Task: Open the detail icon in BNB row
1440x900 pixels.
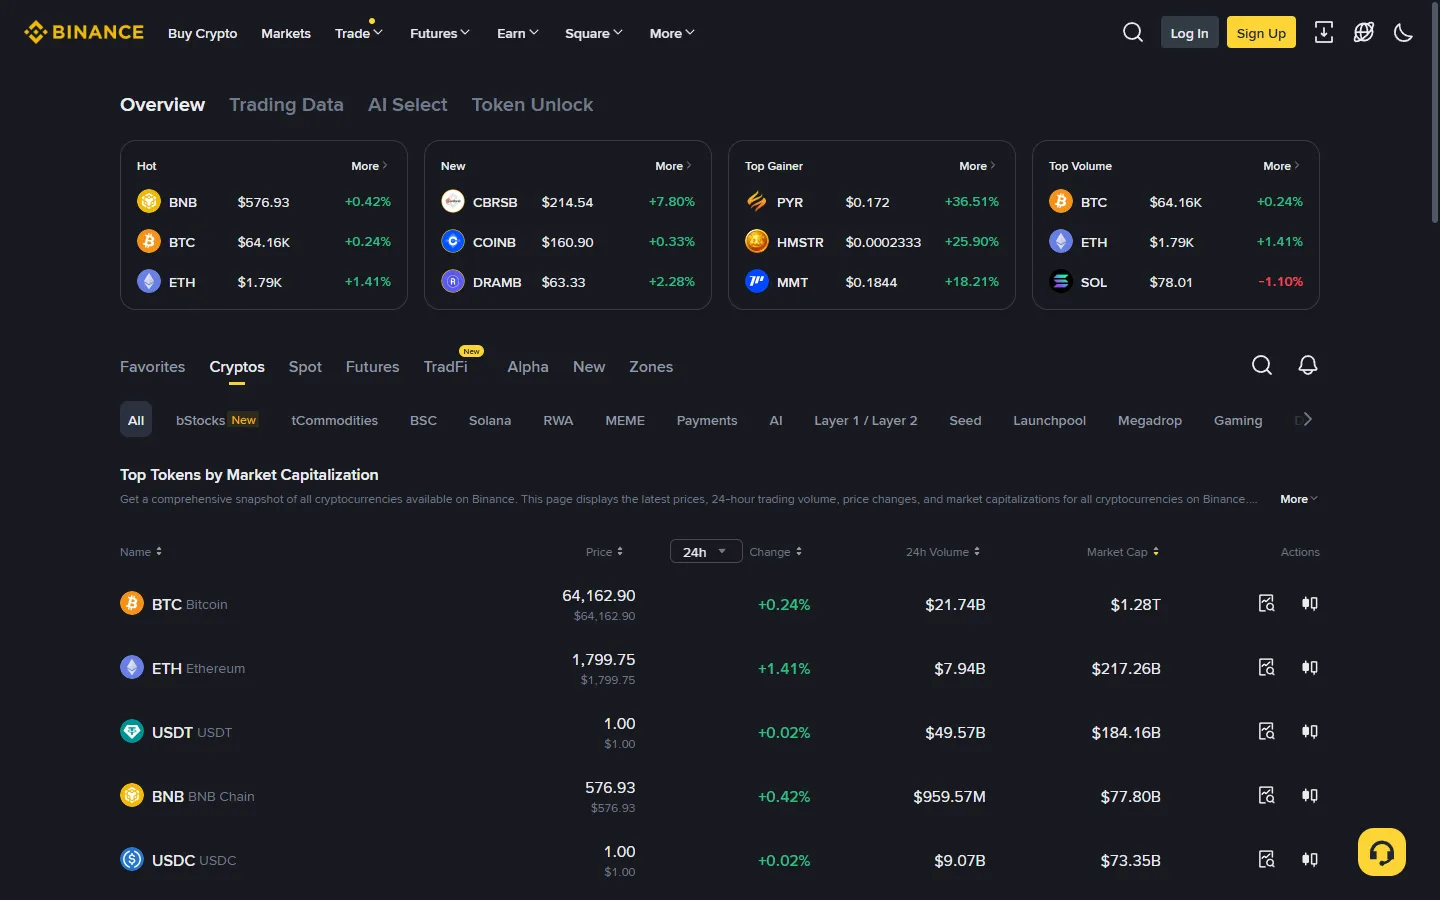Action: [1266, 795]
